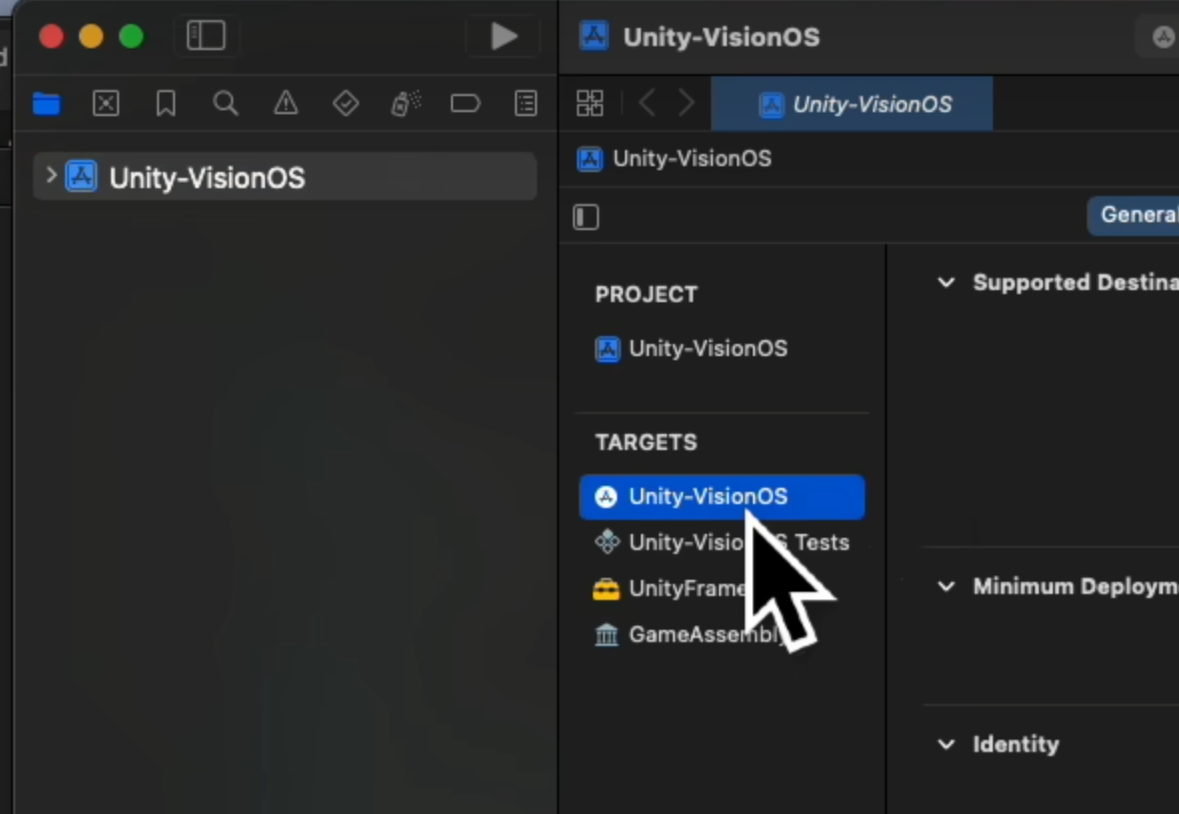Select Unity-VisionOS project row in navigator
The height and width of the screenshot is (814, 1179).
click(x=285, y=177)
